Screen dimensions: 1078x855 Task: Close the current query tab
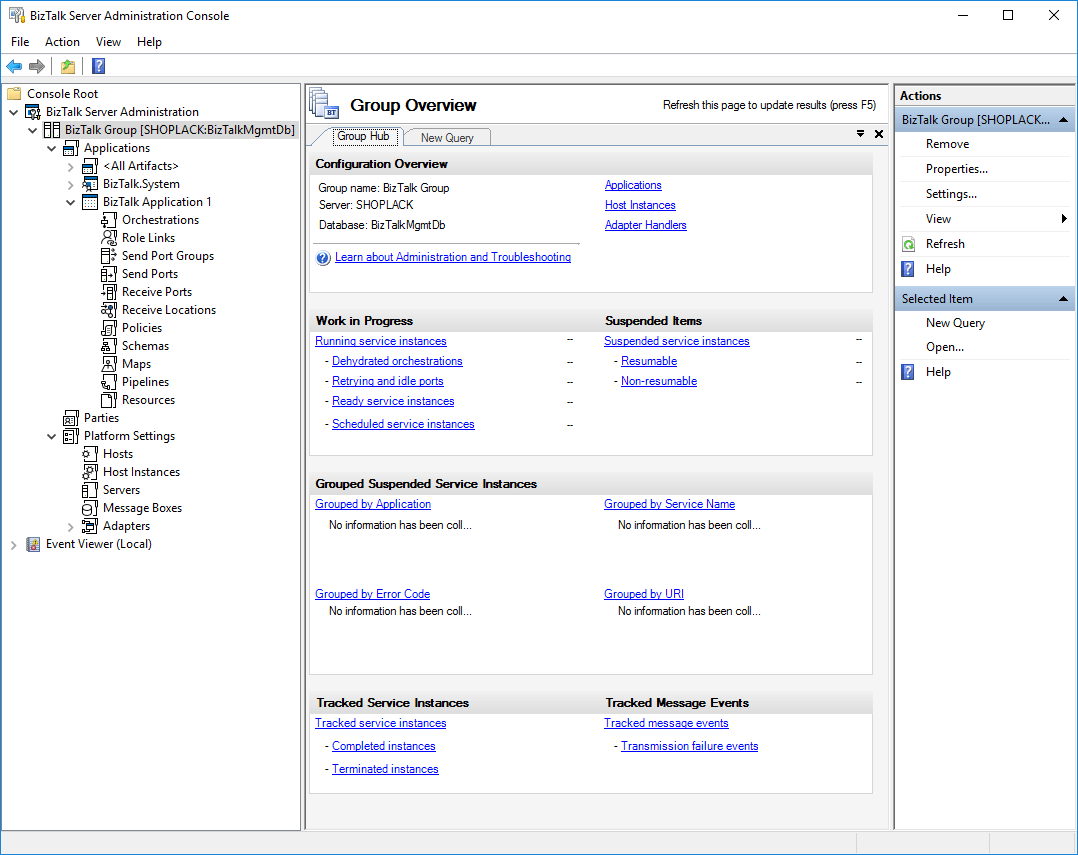tap(879, 134)
